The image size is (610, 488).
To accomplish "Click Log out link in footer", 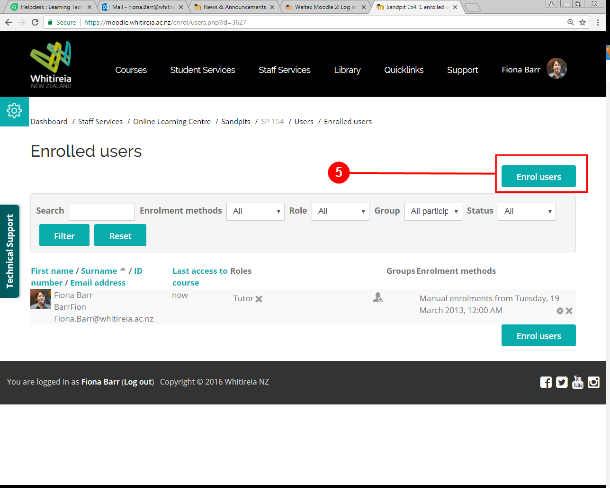I will [138, 382].
